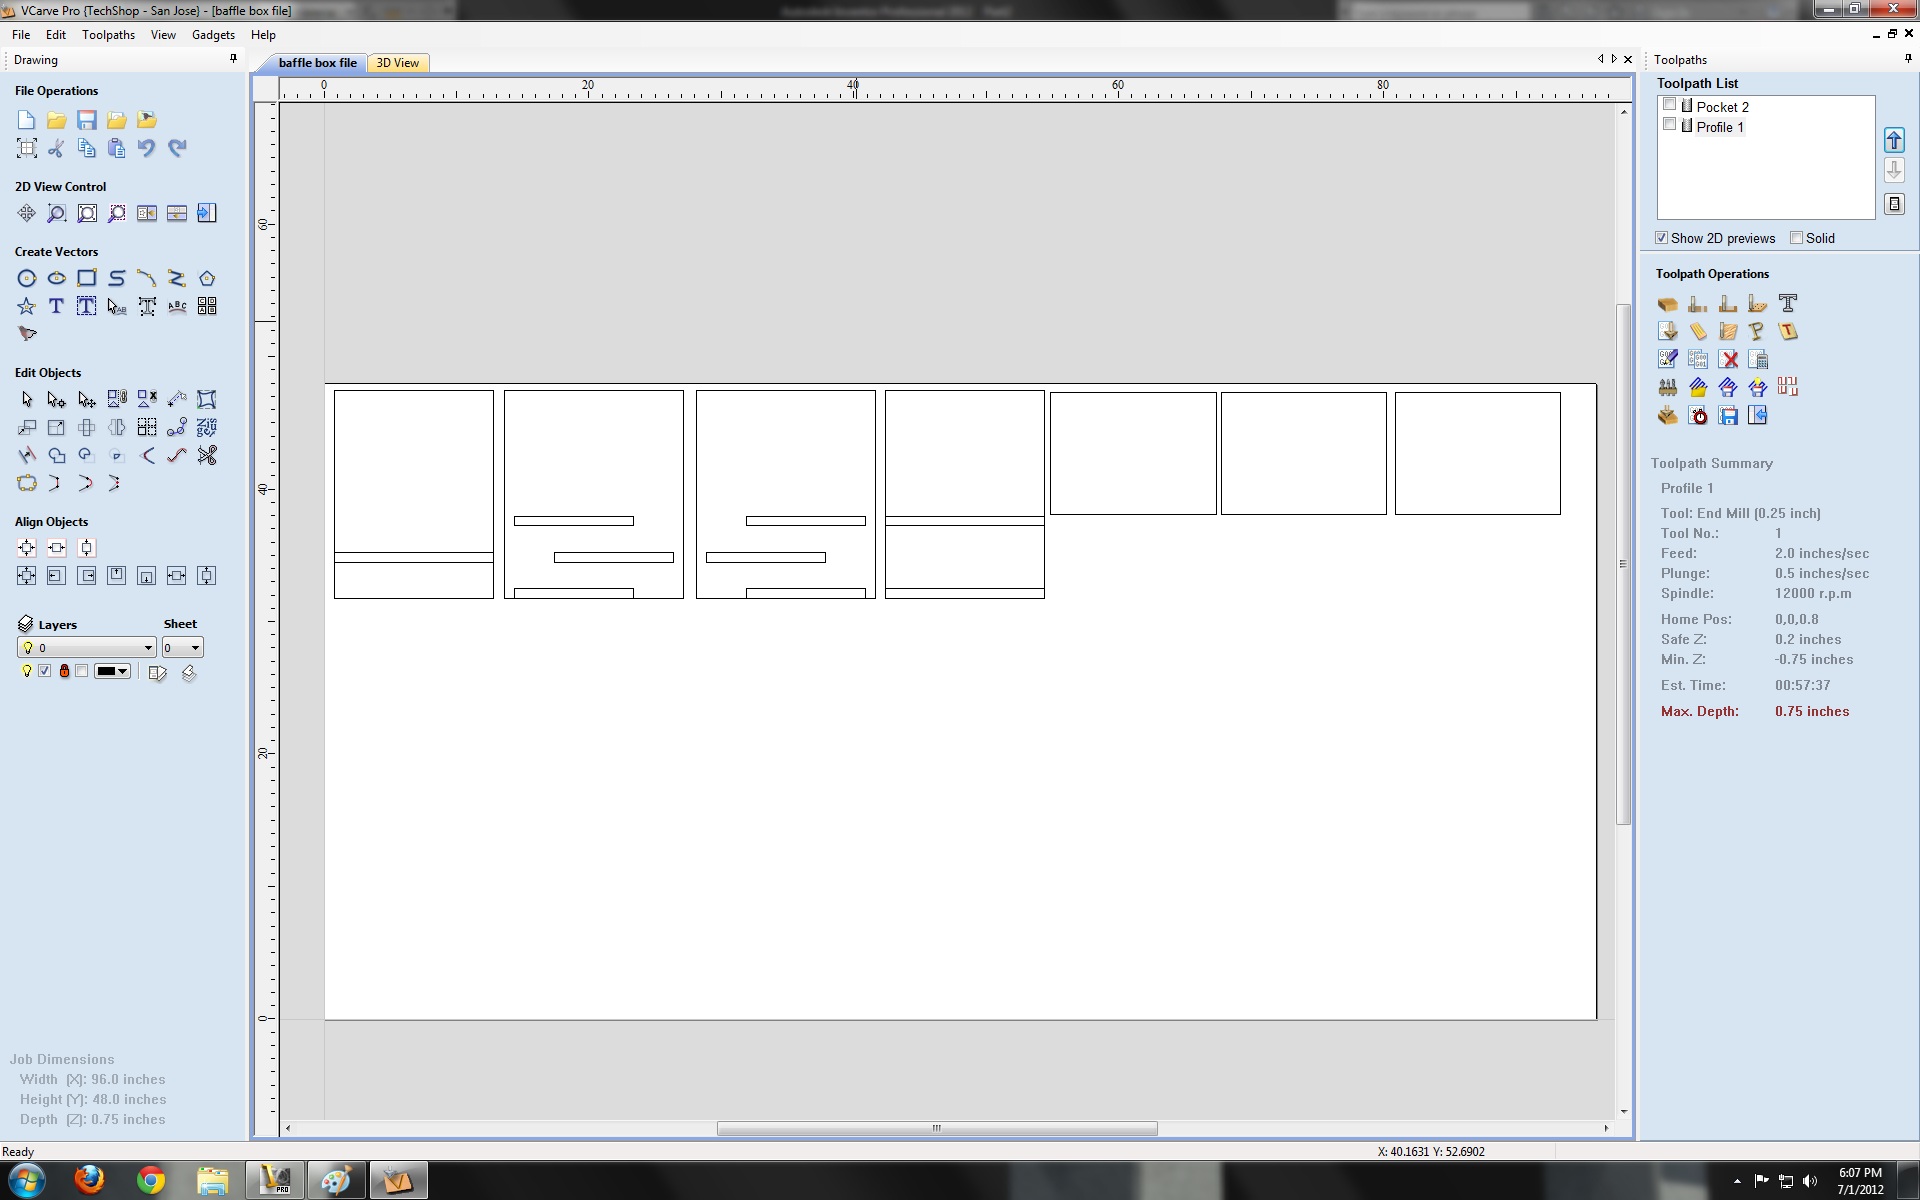Click the volume icon in the system tray
Image resolution: width=1920 pixels, height=1200 pixels.
[1810, 1181]
